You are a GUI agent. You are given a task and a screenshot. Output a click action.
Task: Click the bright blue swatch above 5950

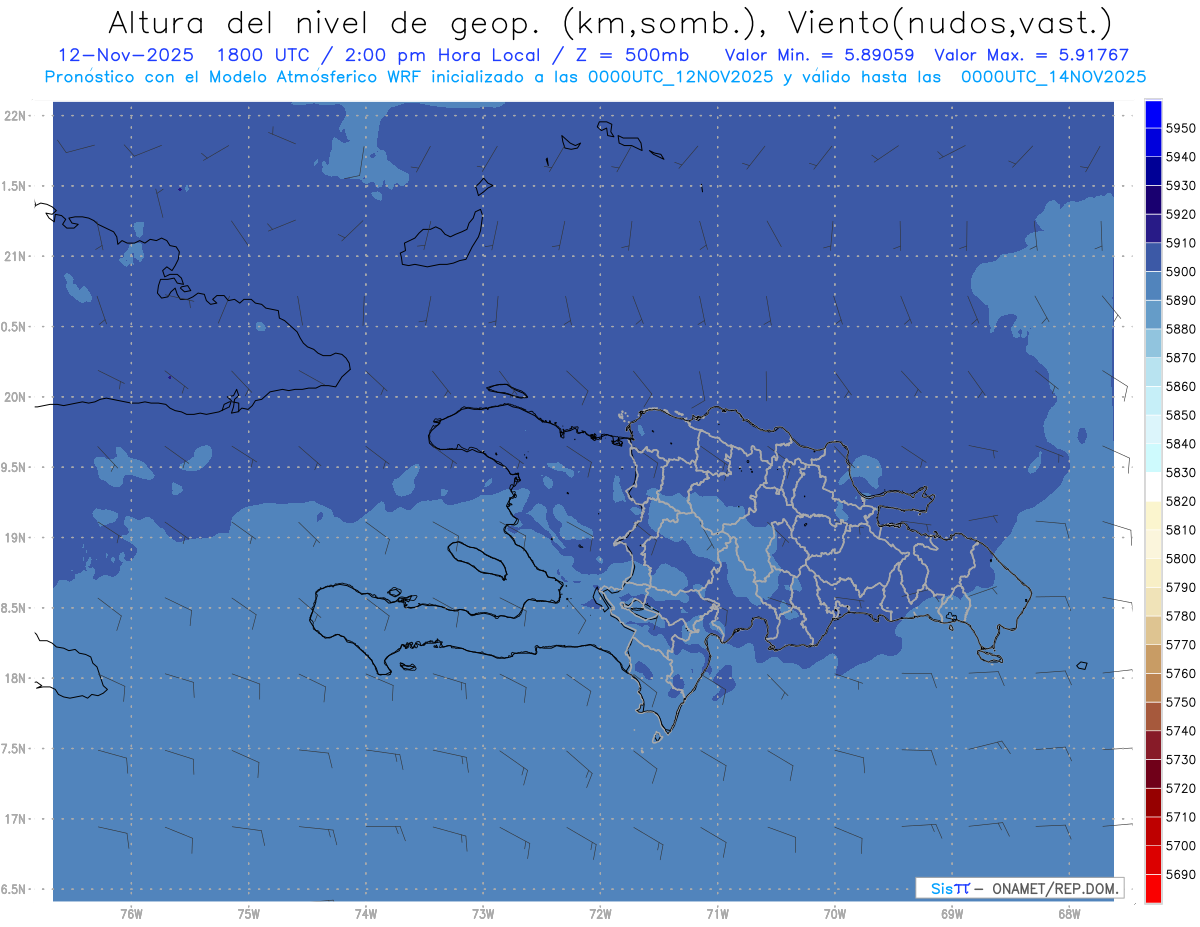pos(1153,114)
